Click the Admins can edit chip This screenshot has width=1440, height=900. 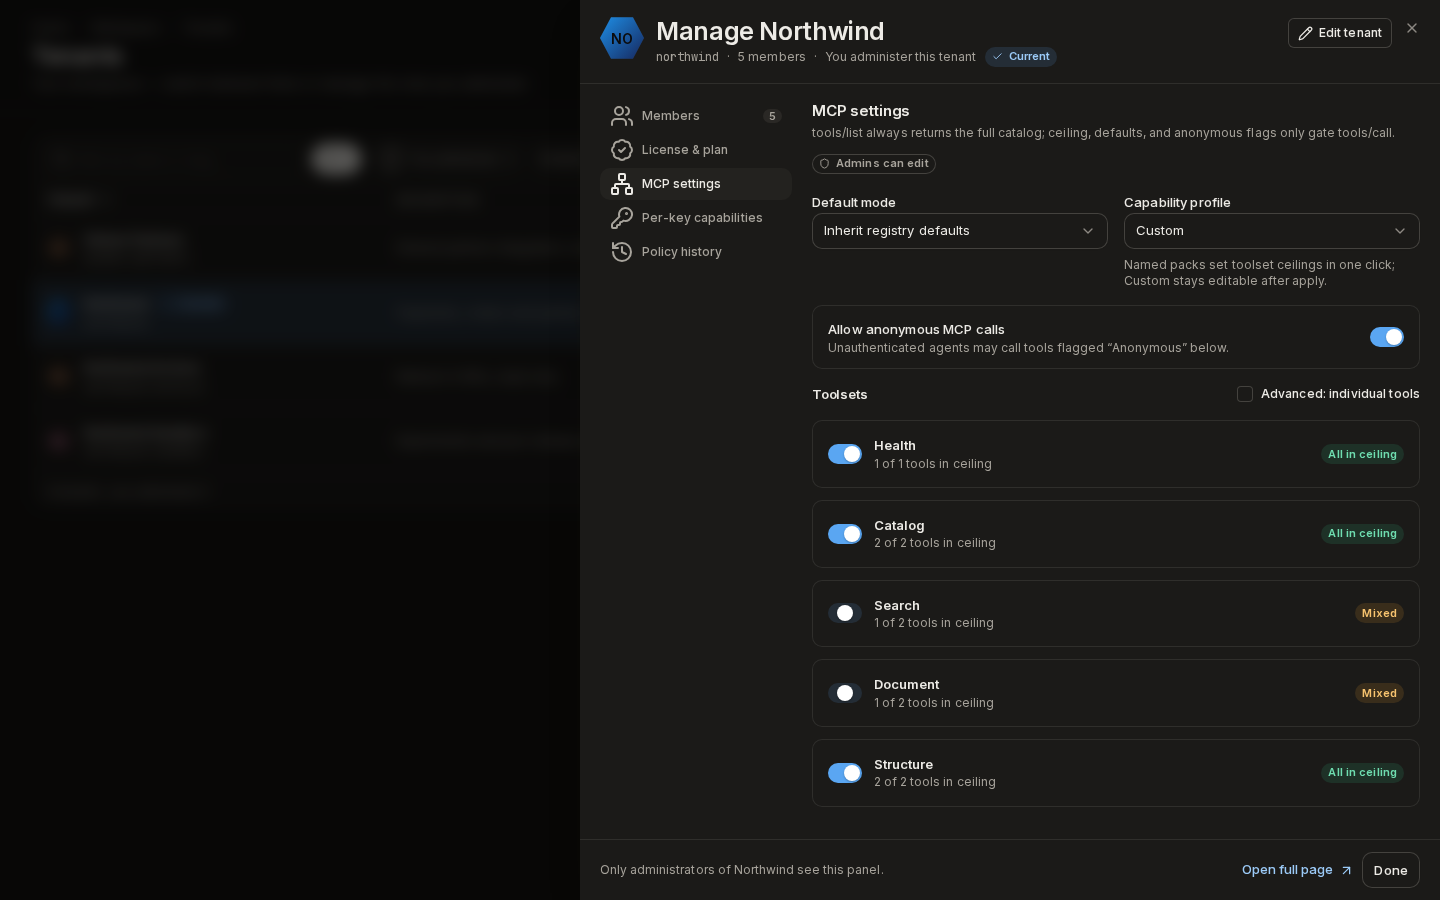(x=874, y=164)
